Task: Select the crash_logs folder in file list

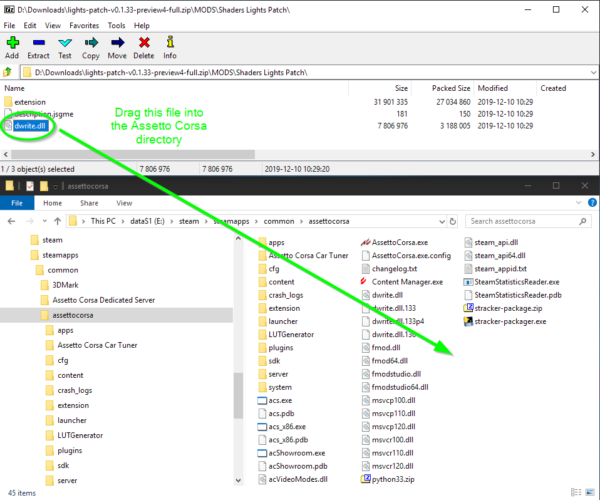Action: 281,295
